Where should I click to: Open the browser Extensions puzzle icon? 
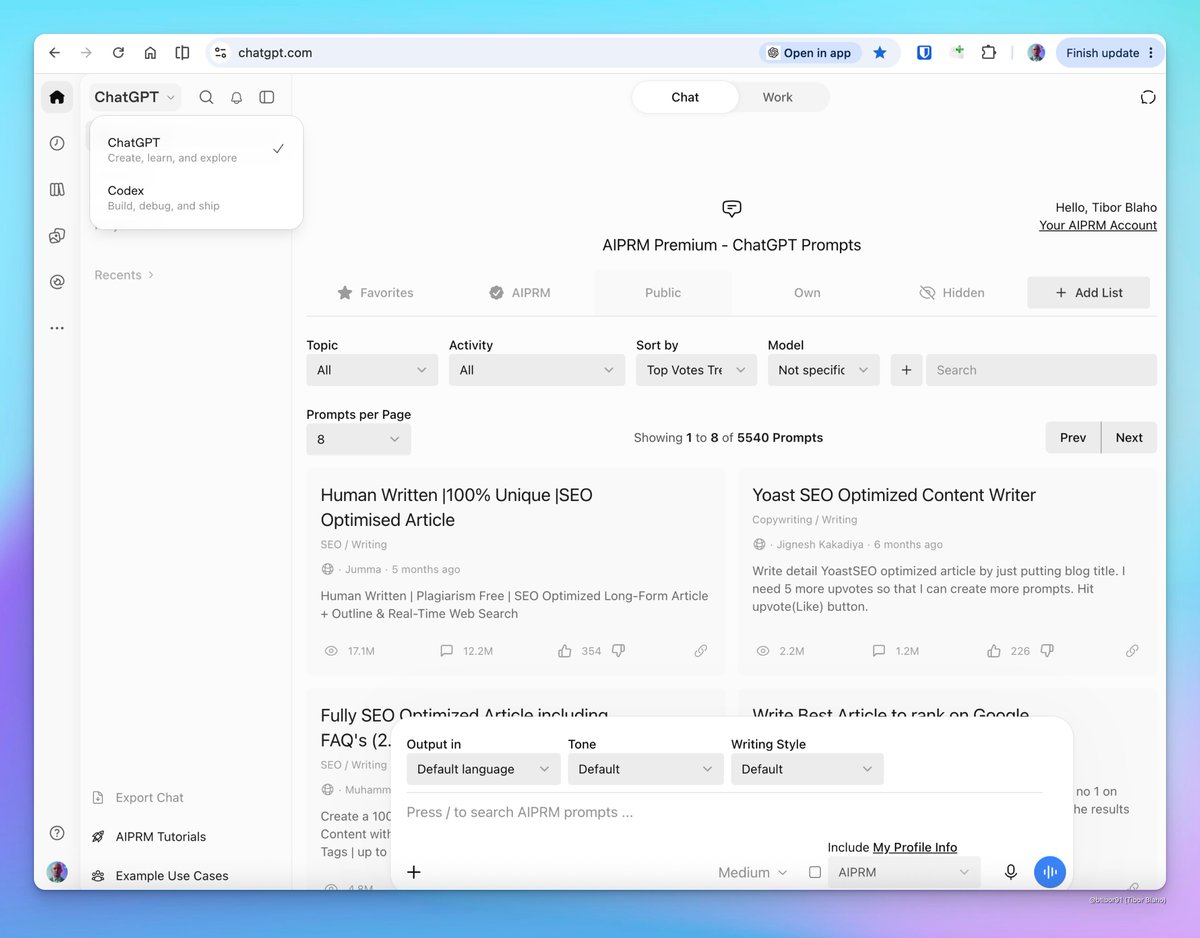989,53
